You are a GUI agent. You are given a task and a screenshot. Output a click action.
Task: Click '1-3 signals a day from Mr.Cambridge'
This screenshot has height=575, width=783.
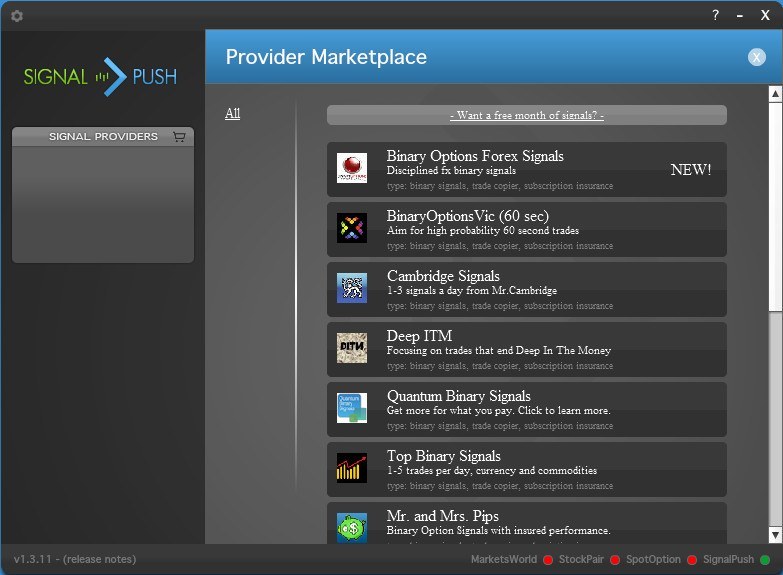pyautogui.click(x=471, y=290)
